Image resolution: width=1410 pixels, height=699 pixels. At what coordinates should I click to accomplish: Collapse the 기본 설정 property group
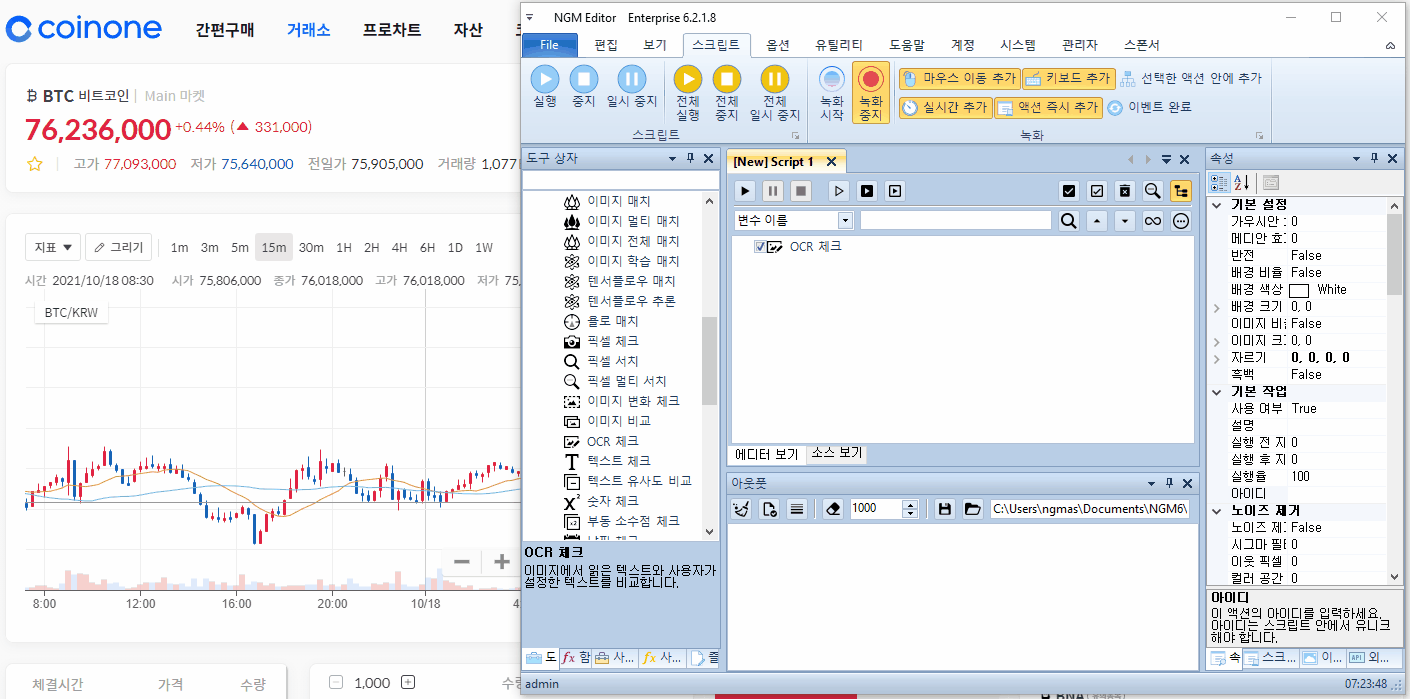[1217, 204]
